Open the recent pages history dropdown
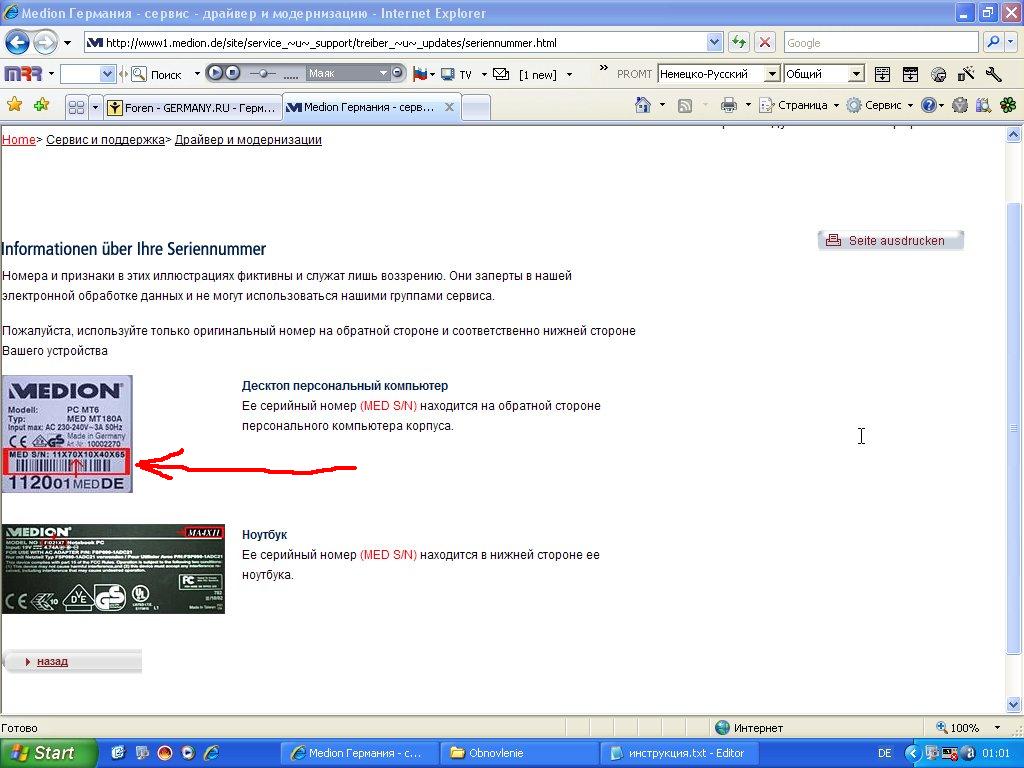The height and width of the screenshot is (768, 1024). [x=67, y=43]
